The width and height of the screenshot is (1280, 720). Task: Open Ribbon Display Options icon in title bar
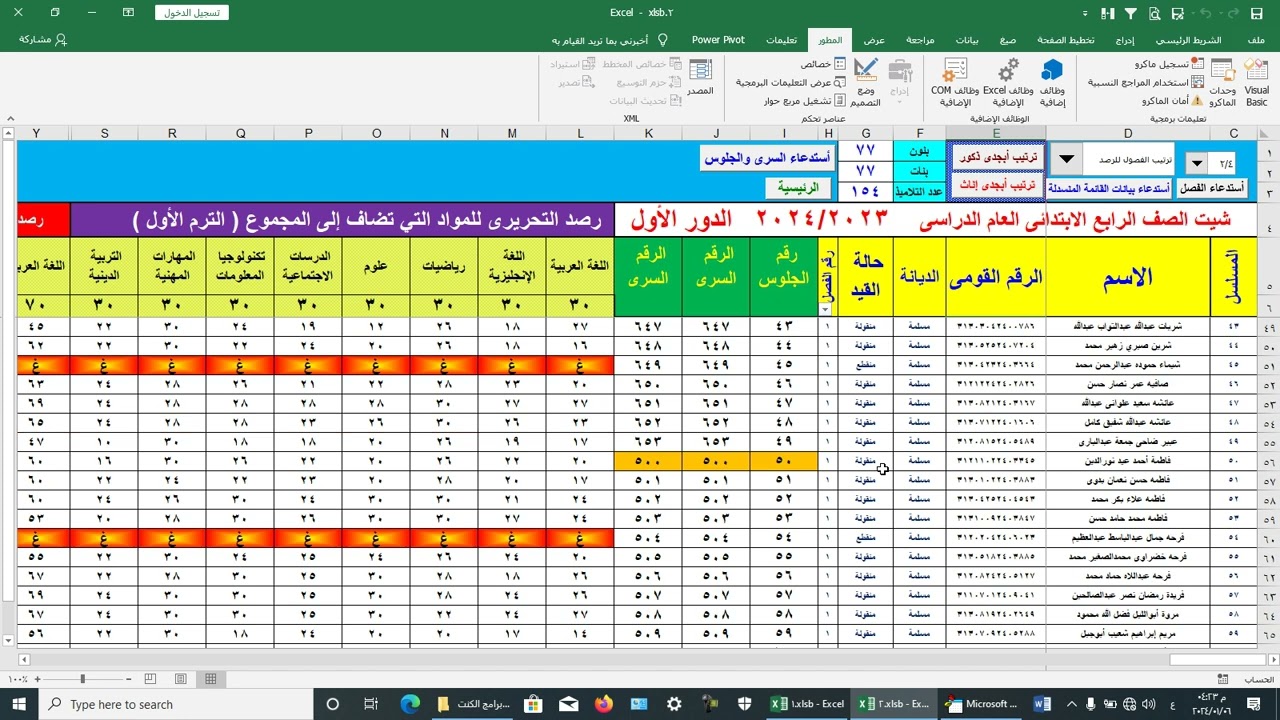click(x=128, y=13)
